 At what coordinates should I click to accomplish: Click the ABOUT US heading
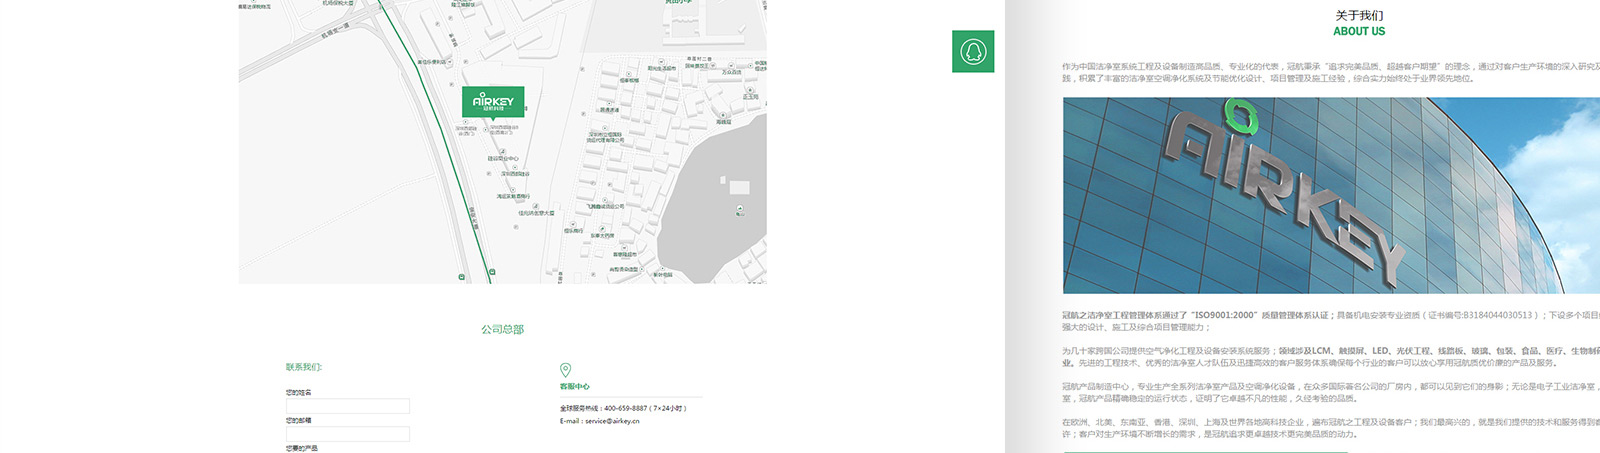1359,31
